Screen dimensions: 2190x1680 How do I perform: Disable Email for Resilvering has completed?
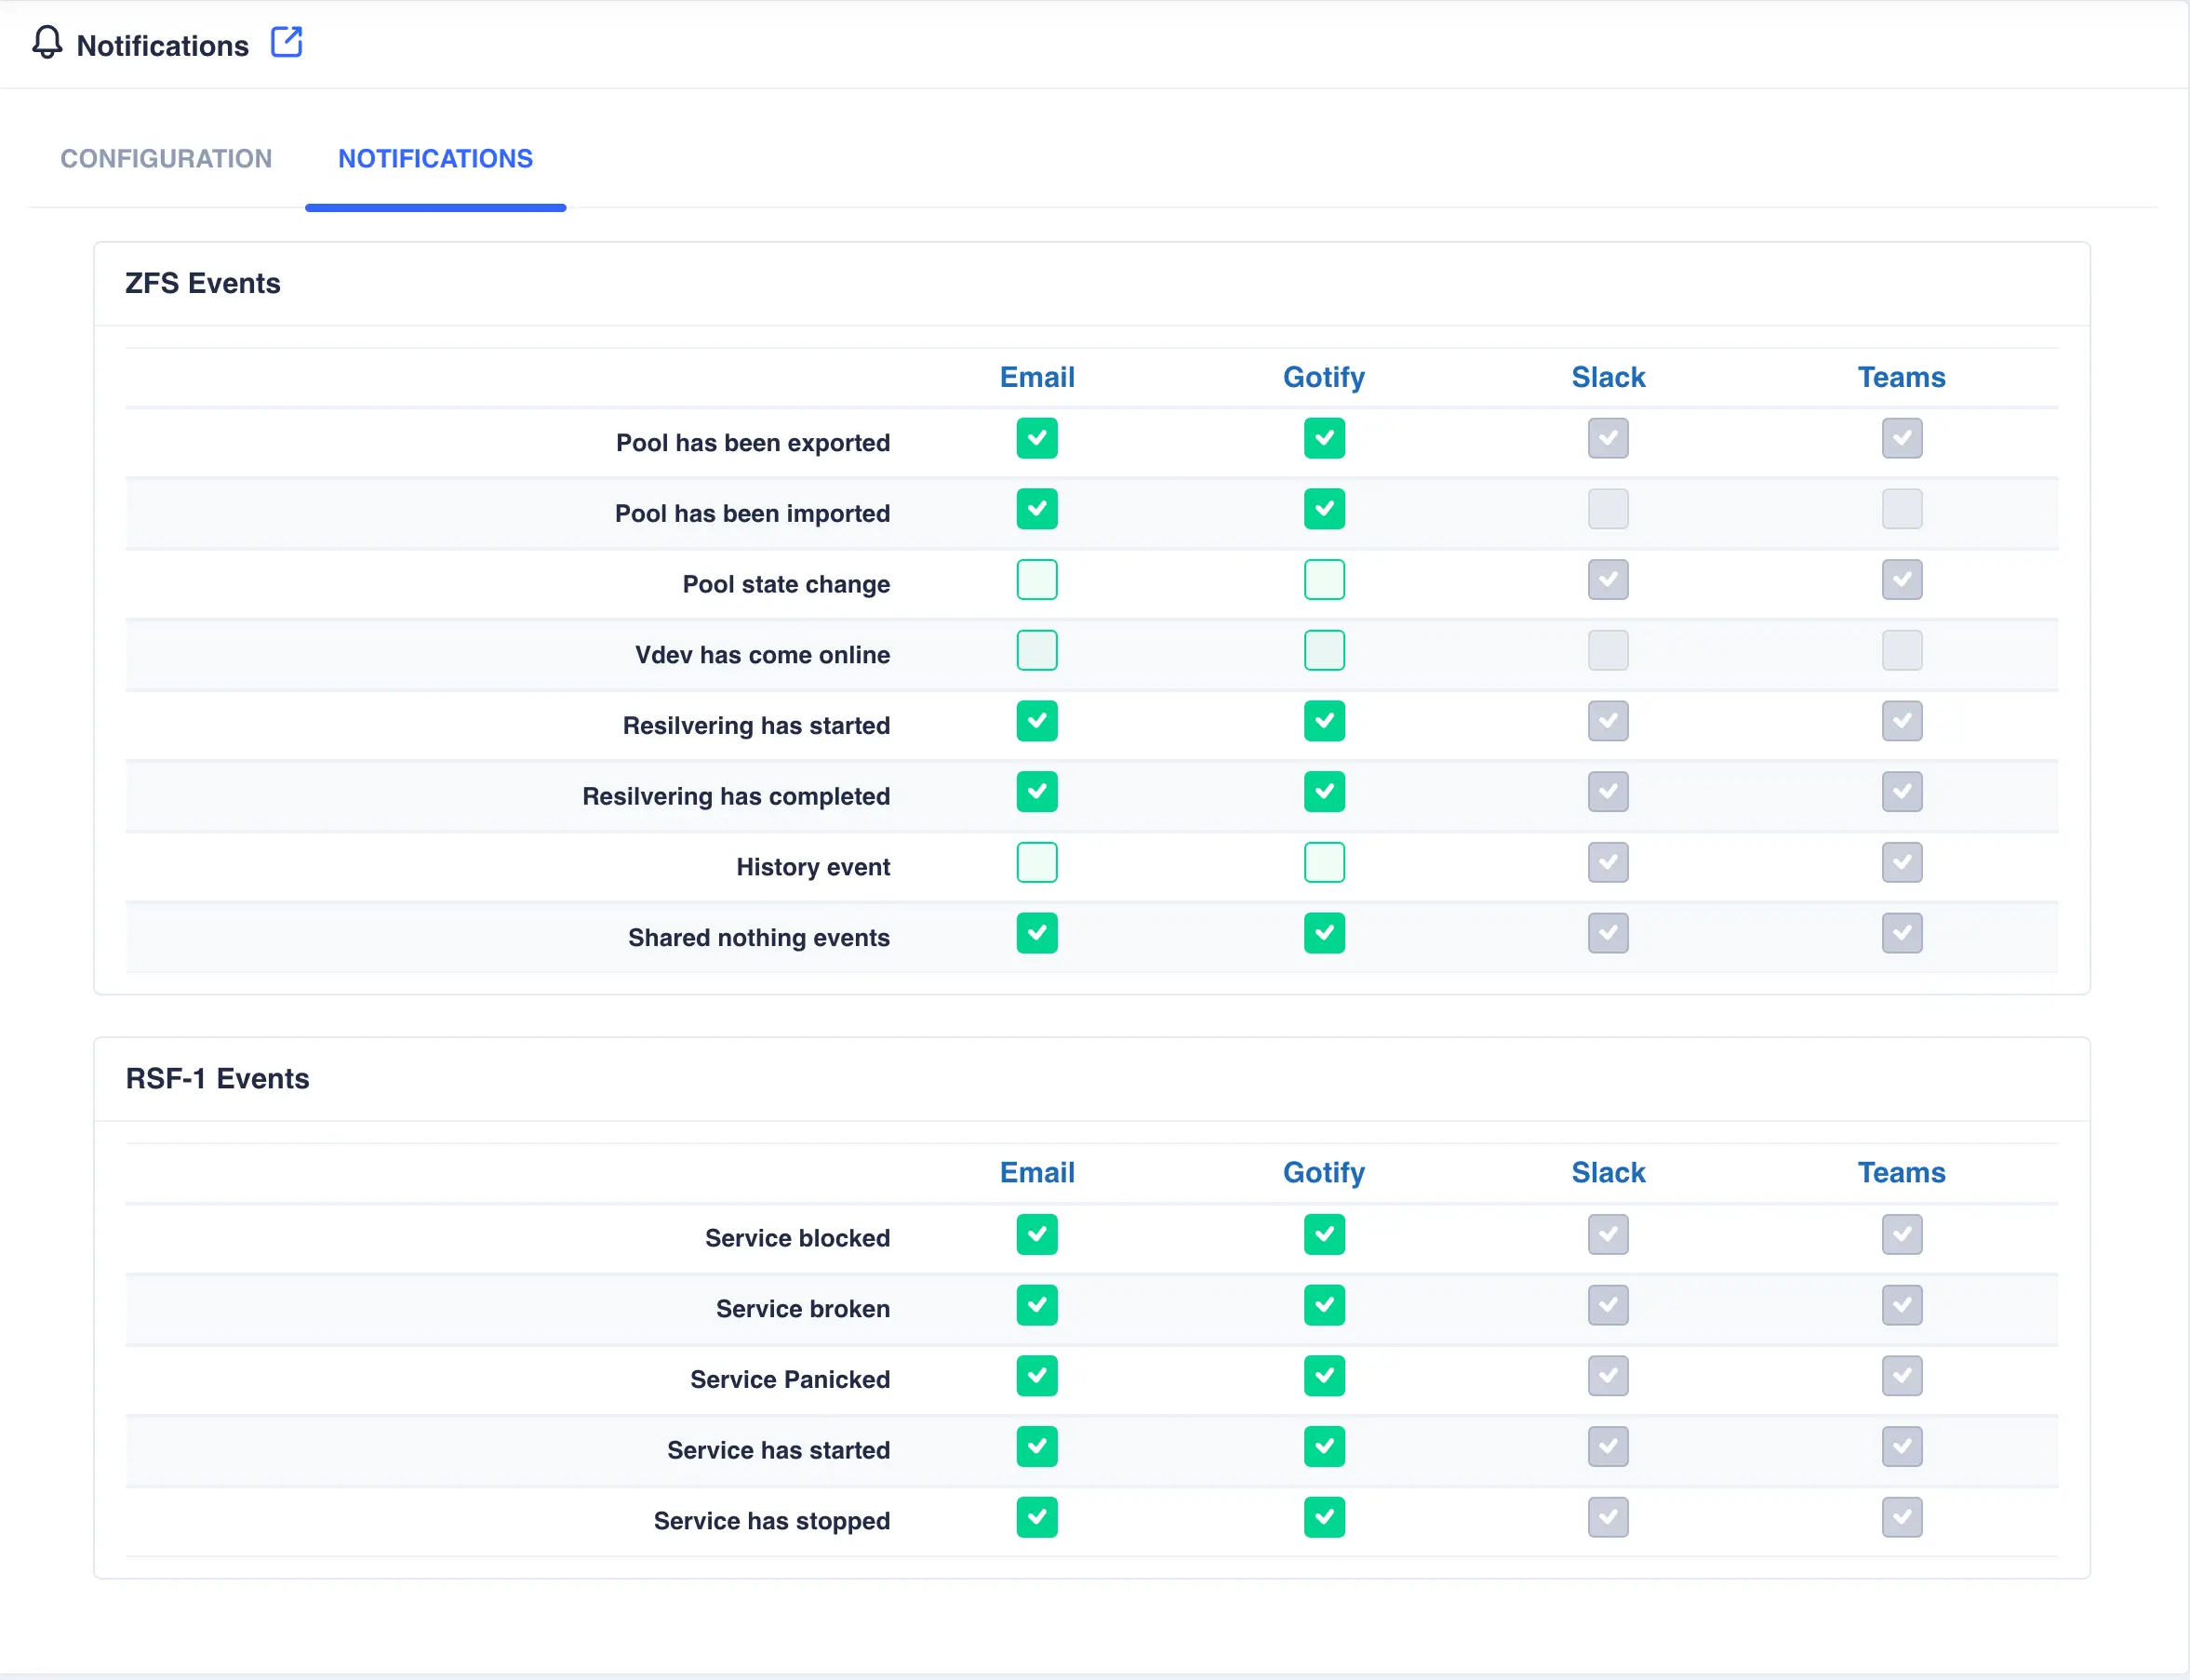(x=1037, y=792)
